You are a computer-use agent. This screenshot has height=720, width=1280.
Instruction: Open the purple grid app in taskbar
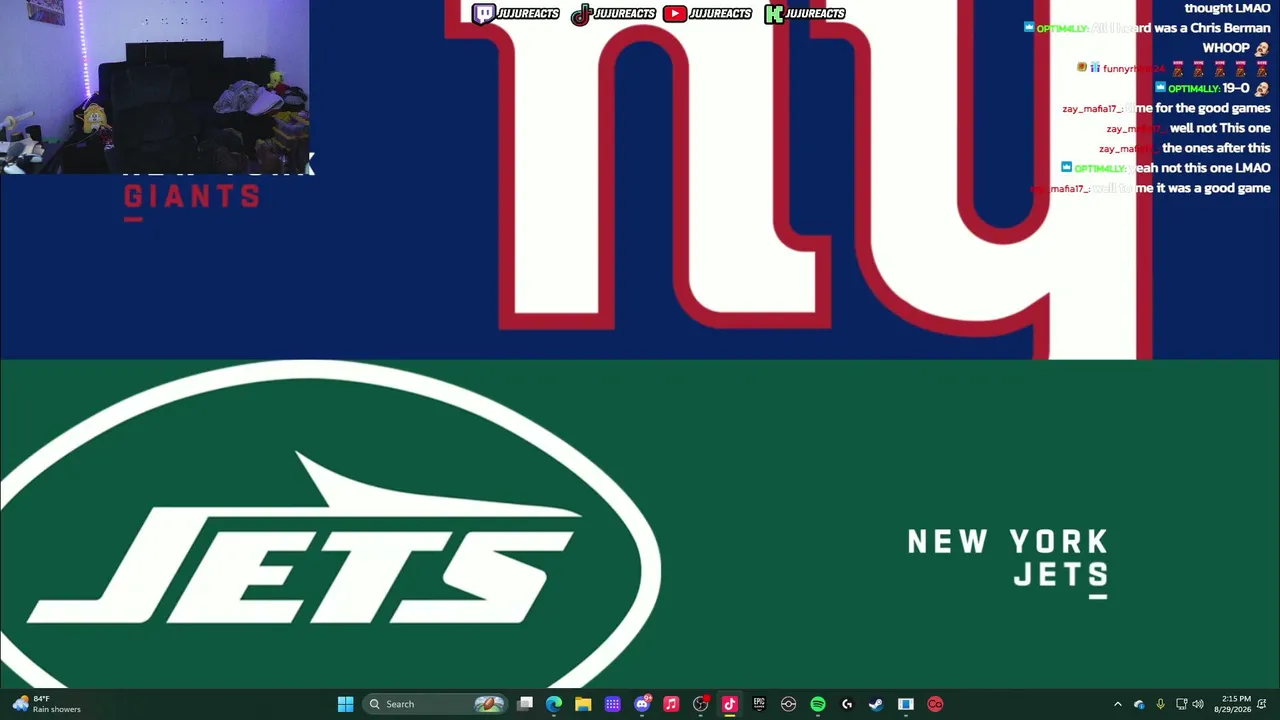click(612, 704)
